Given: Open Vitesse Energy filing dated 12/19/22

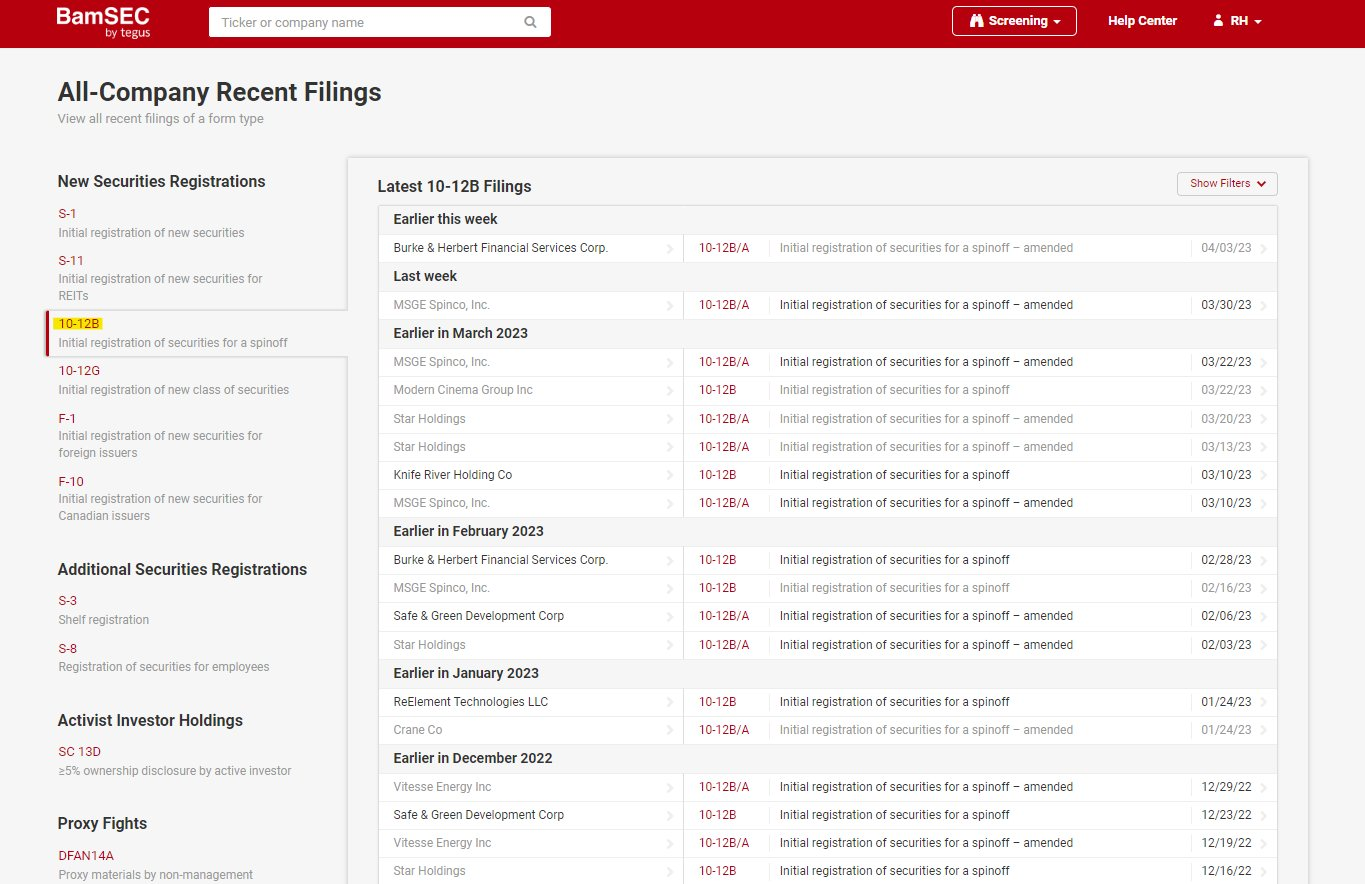Looking at the screenshot, I should [828, 843].
